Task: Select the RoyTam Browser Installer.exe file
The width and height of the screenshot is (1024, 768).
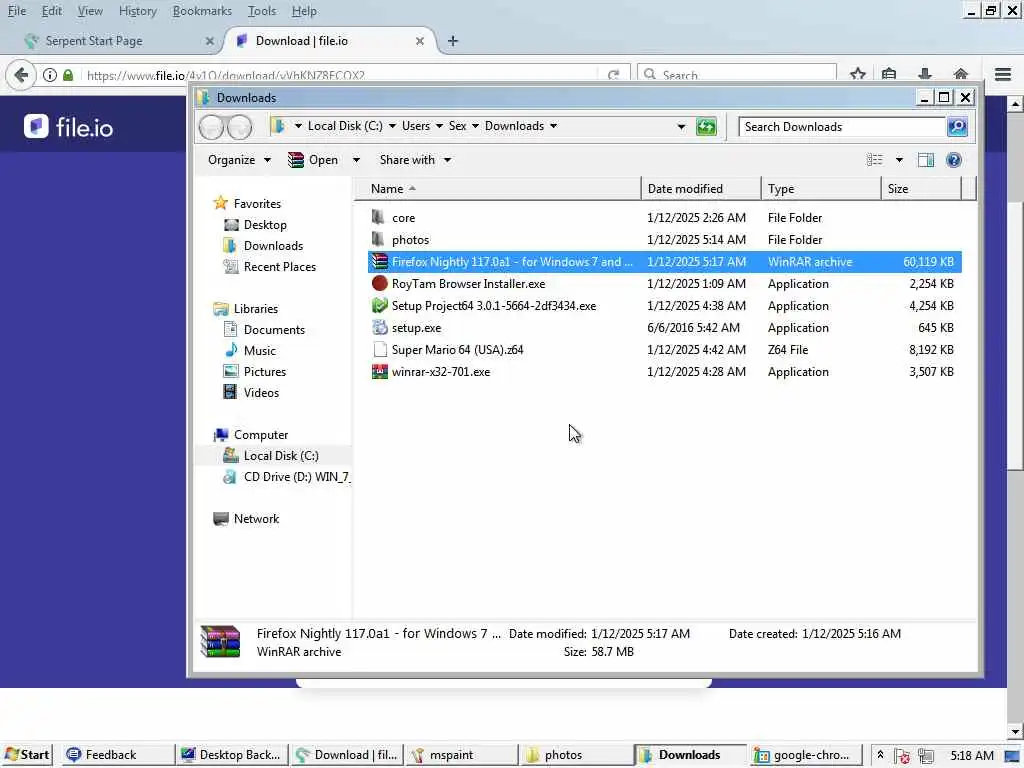Action: (665, 284)
